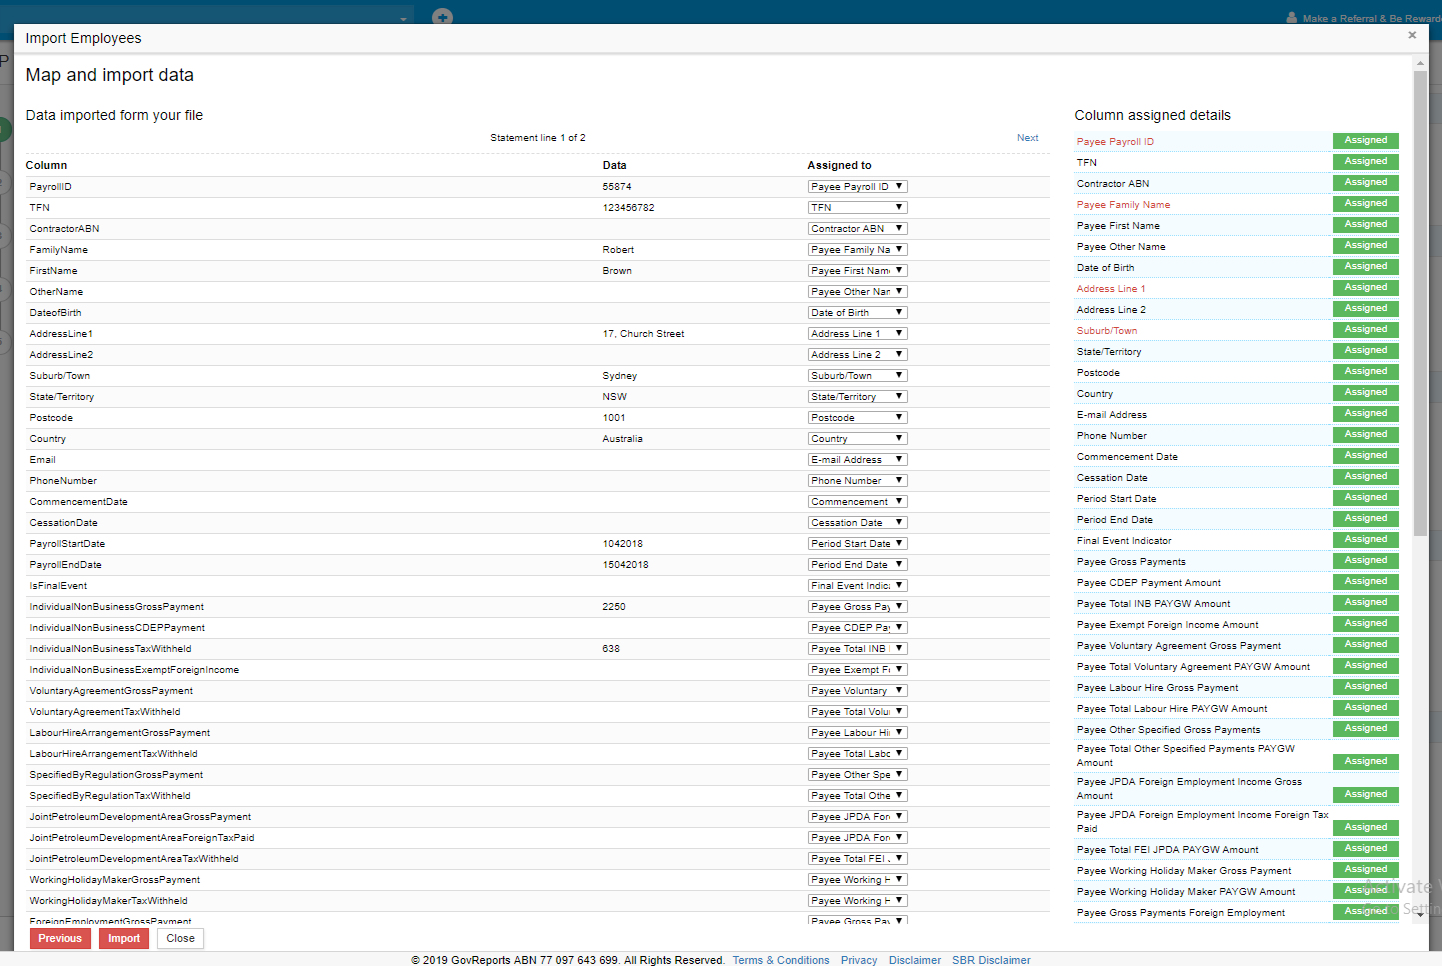Click the dialog's vertical scrollbar
Screen dimensions: 1442x966
point(1420,300)
